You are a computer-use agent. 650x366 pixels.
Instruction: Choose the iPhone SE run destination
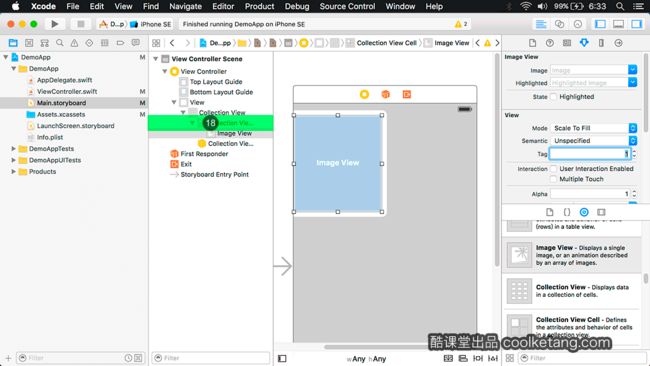tap(151, 24)
